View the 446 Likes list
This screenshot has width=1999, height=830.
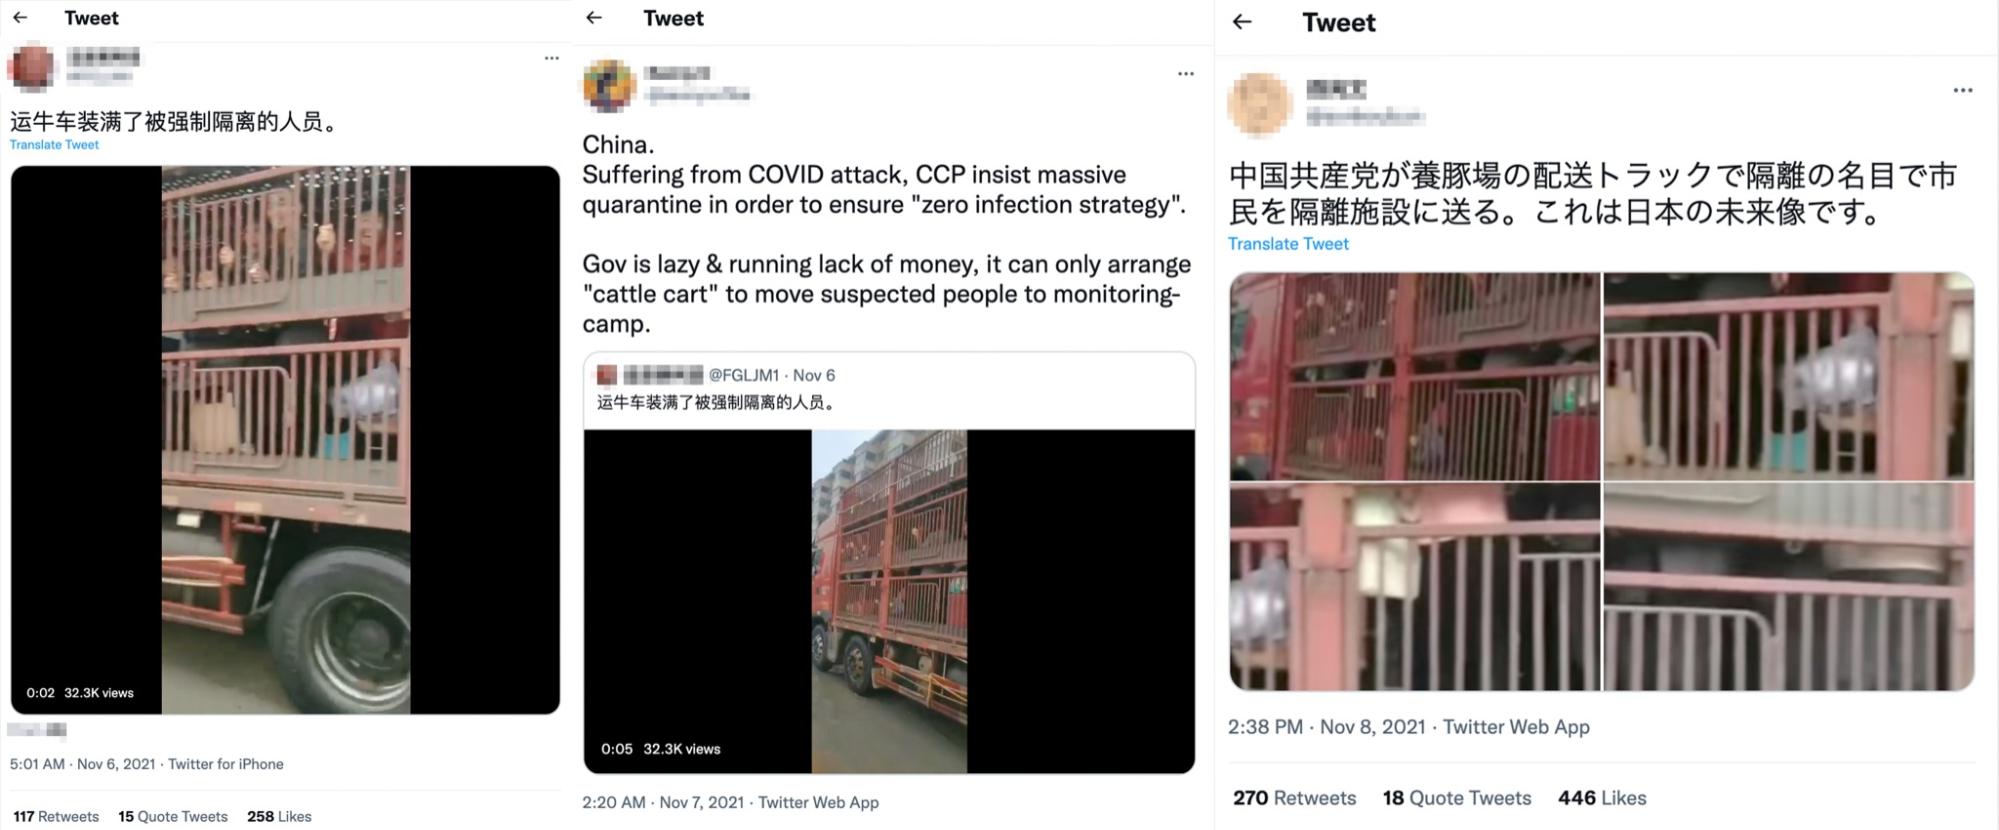(x=1602, y=798)
